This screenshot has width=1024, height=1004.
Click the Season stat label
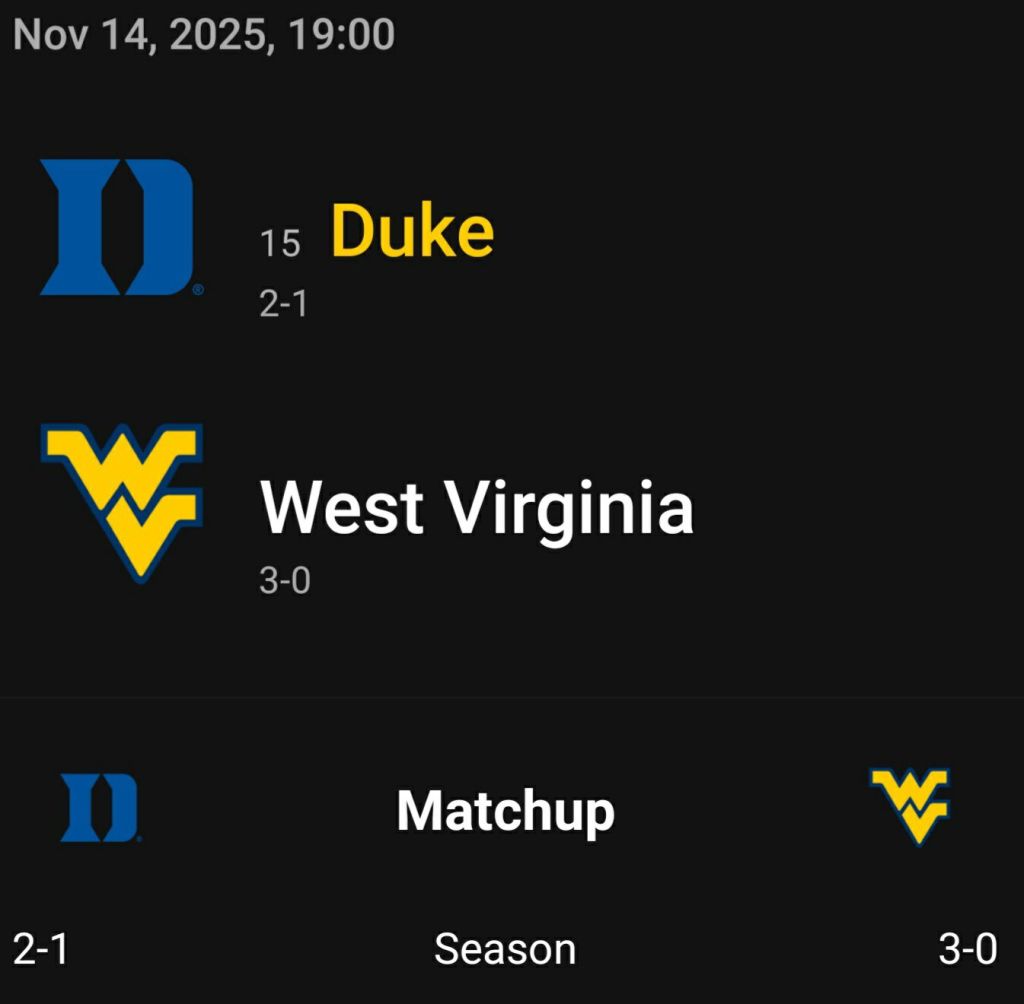pyautogui.click(x=505, y=949)
